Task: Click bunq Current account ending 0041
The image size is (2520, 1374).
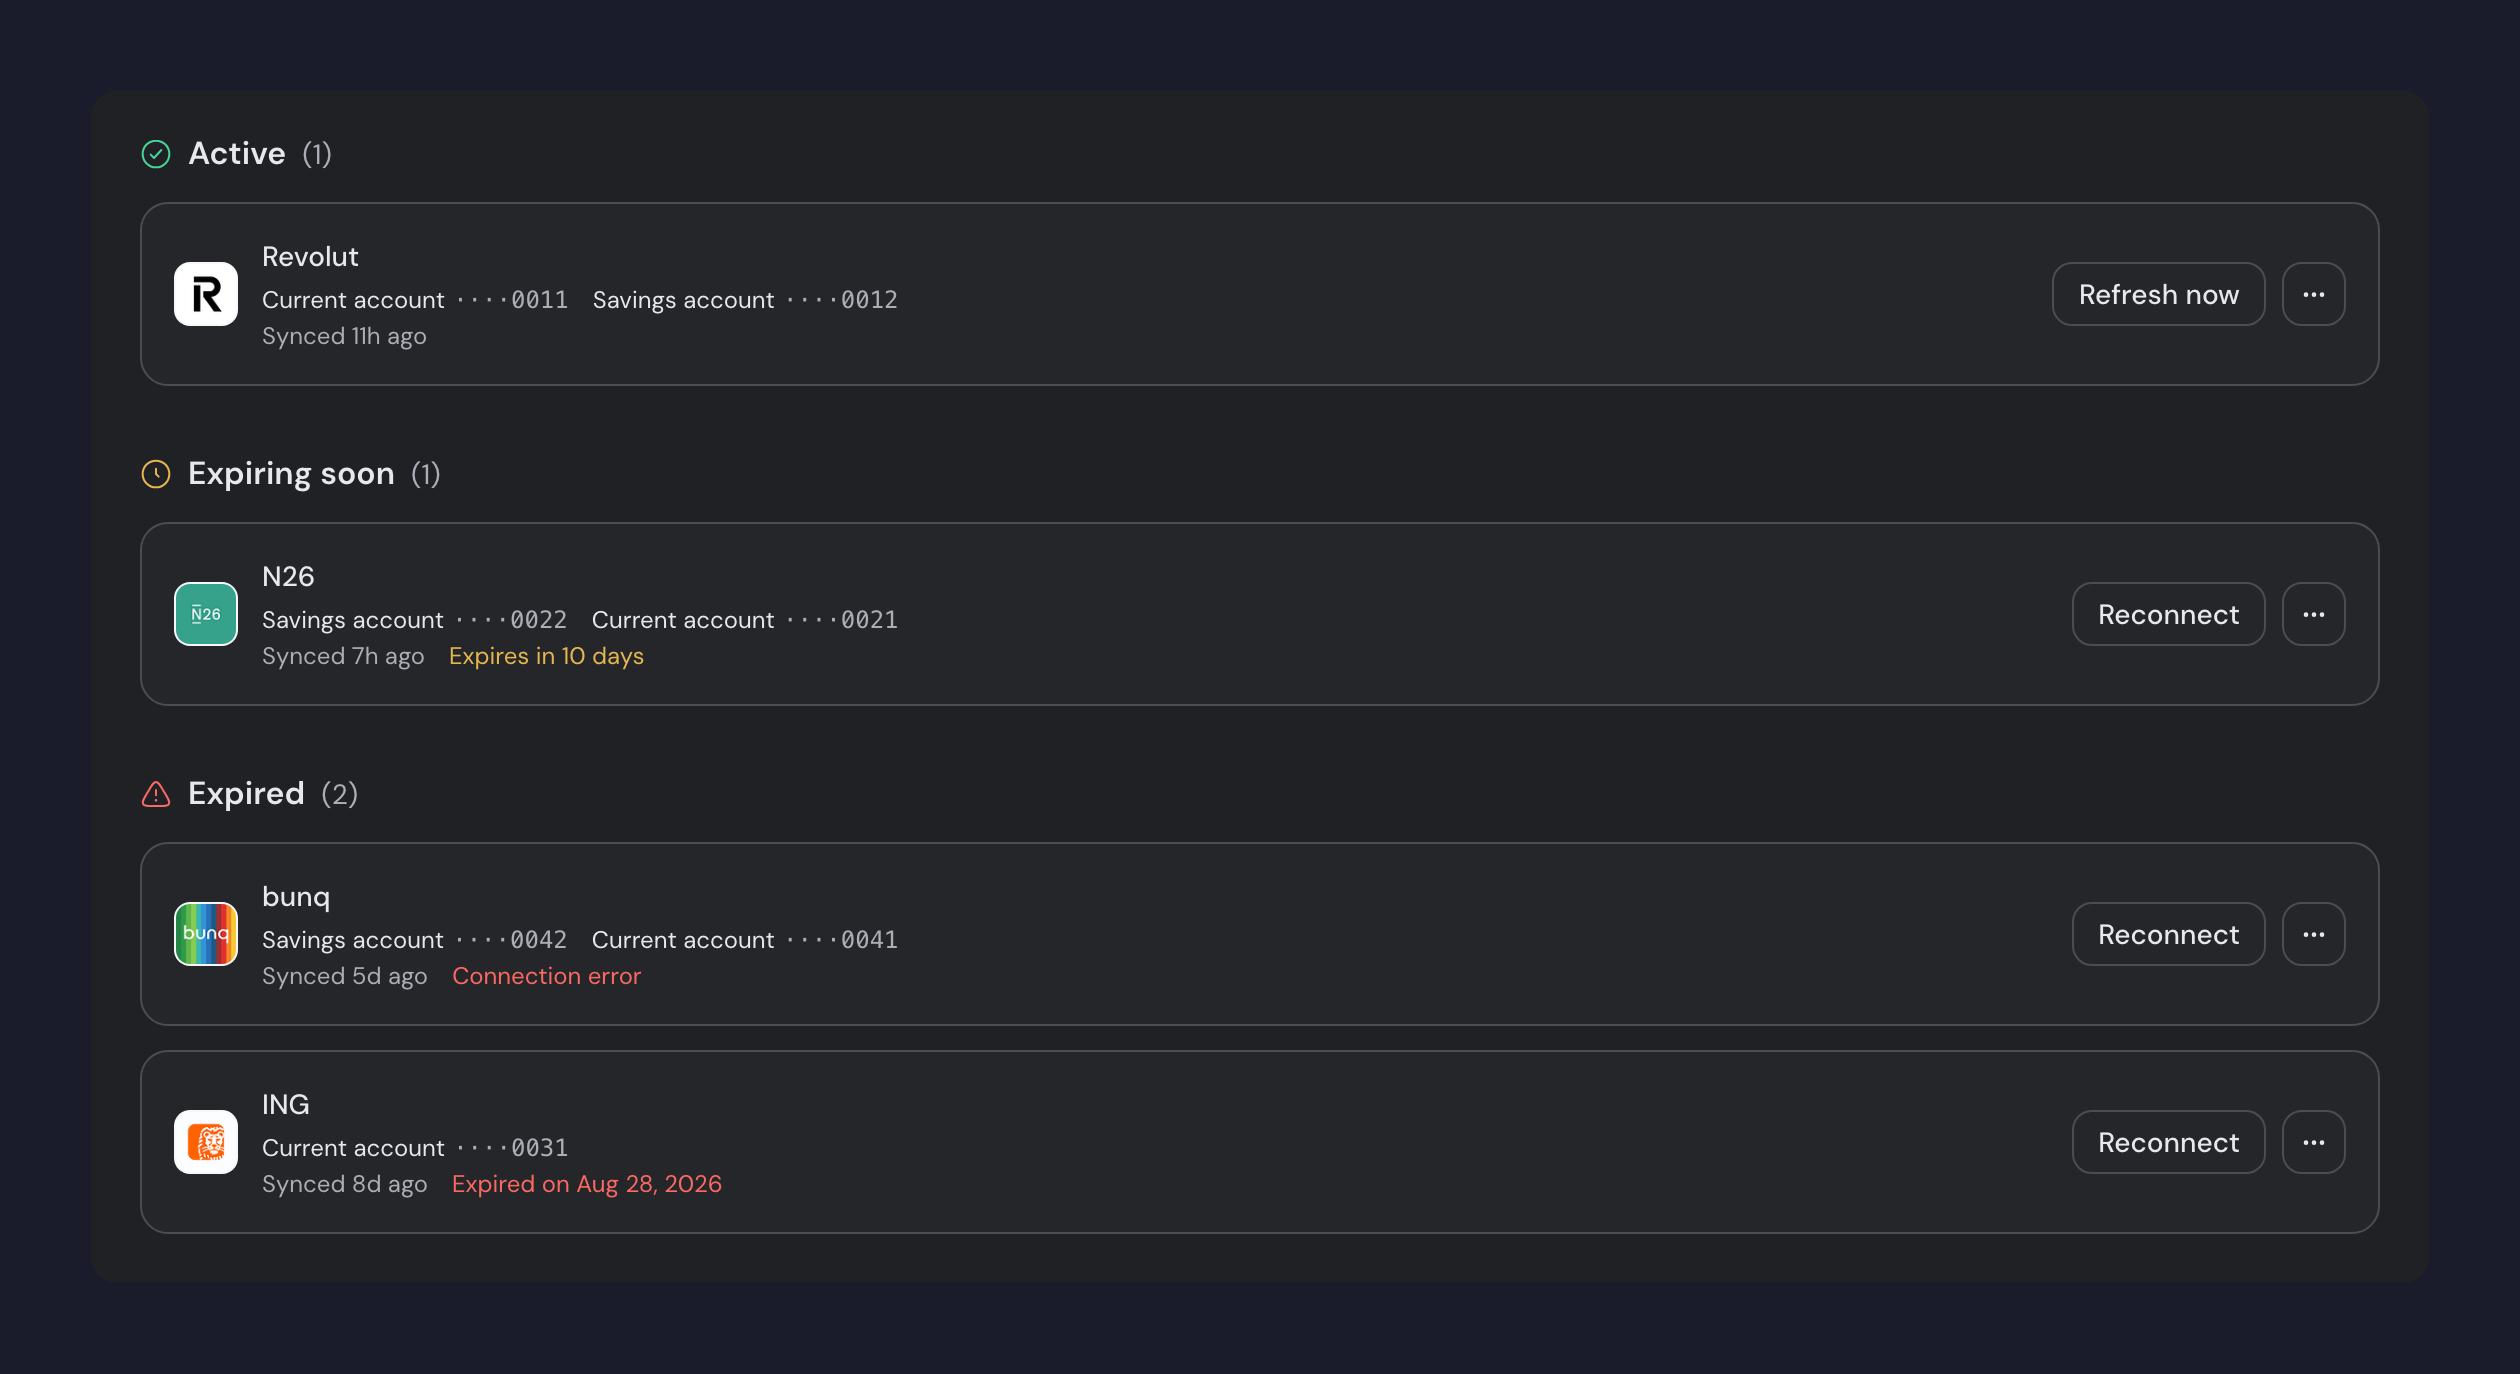Action: (745, 940)
